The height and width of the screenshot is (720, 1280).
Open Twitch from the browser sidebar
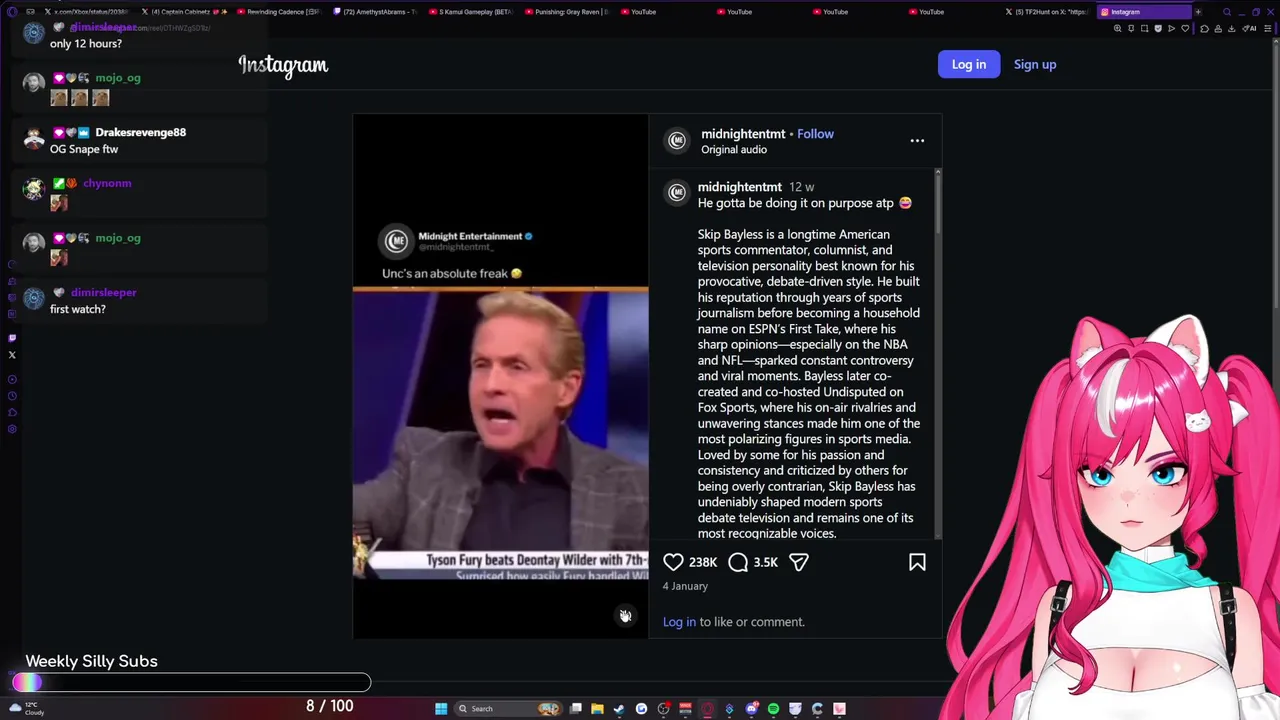pos(12,338)
